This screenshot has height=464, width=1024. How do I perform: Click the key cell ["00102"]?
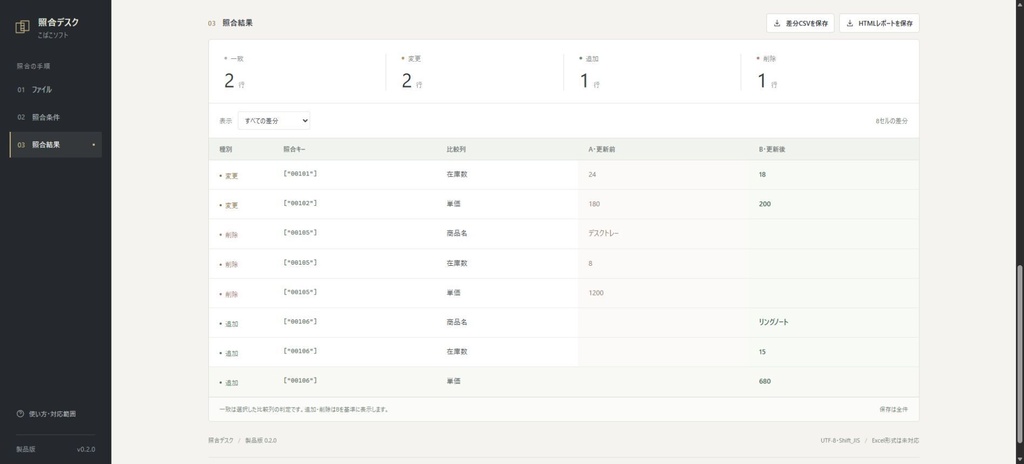(300, 203)
